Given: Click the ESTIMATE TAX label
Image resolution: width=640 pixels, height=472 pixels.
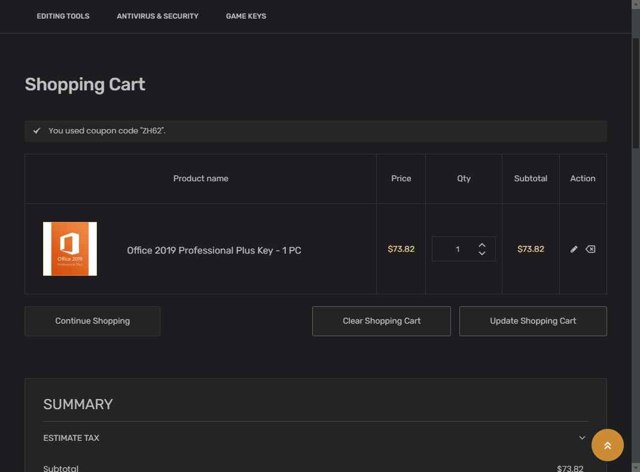Looking at the screenshot, I should tap(71, 438).
